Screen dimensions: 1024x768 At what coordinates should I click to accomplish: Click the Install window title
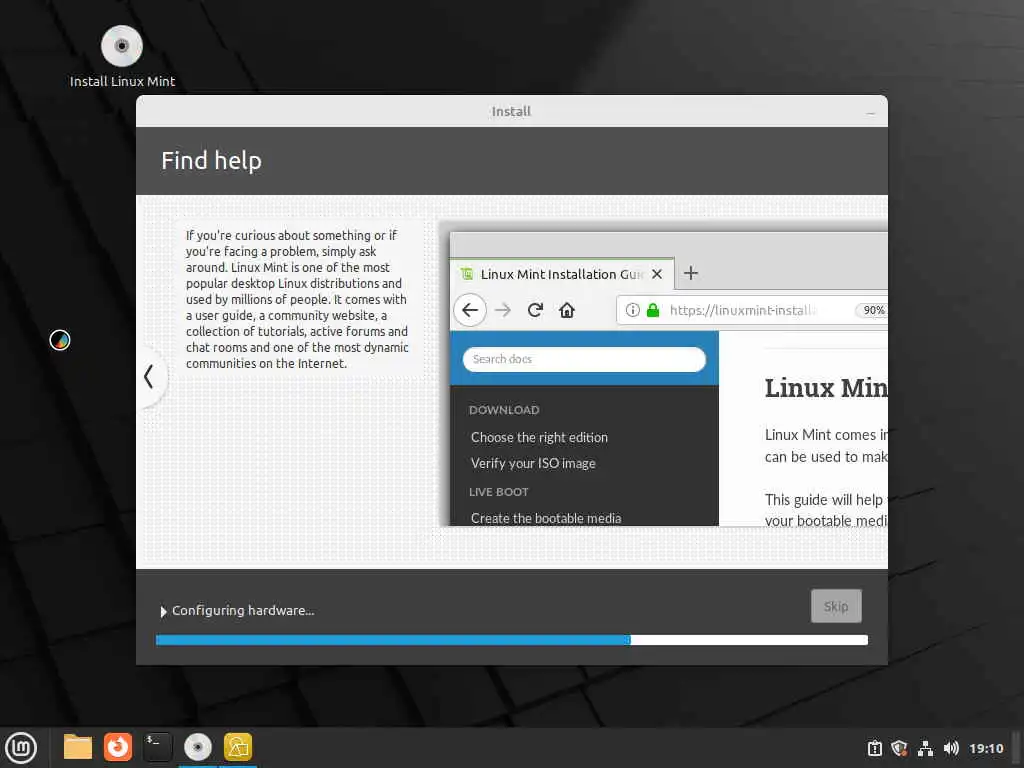pos(511,112)
